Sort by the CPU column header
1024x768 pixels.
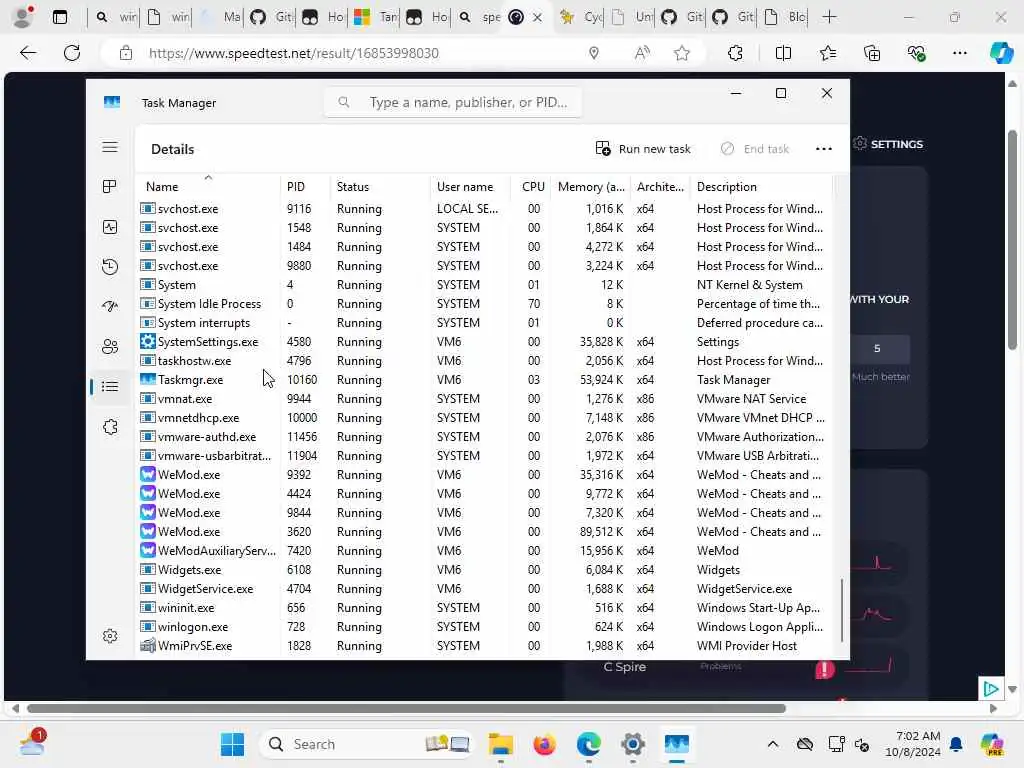coord(531,186)
